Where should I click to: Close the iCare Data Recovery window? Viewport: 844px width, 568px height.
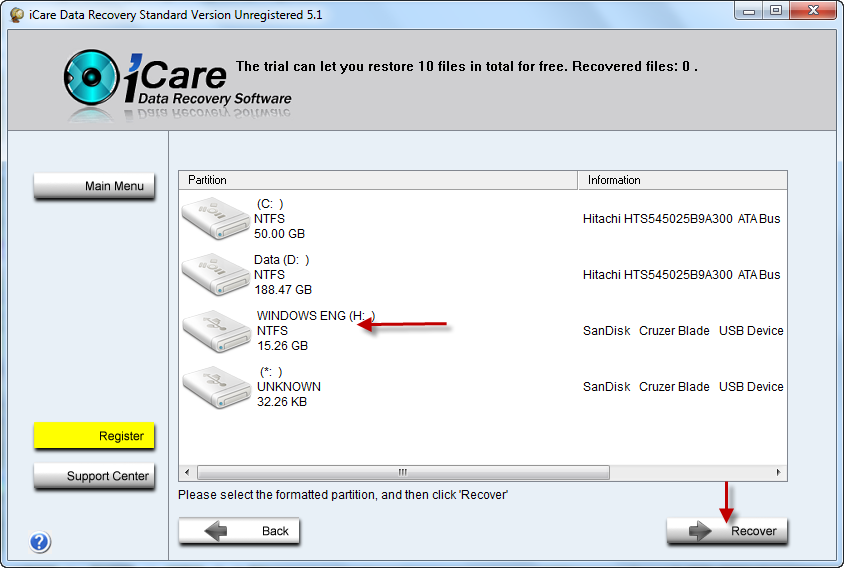[x=813, y=11]
